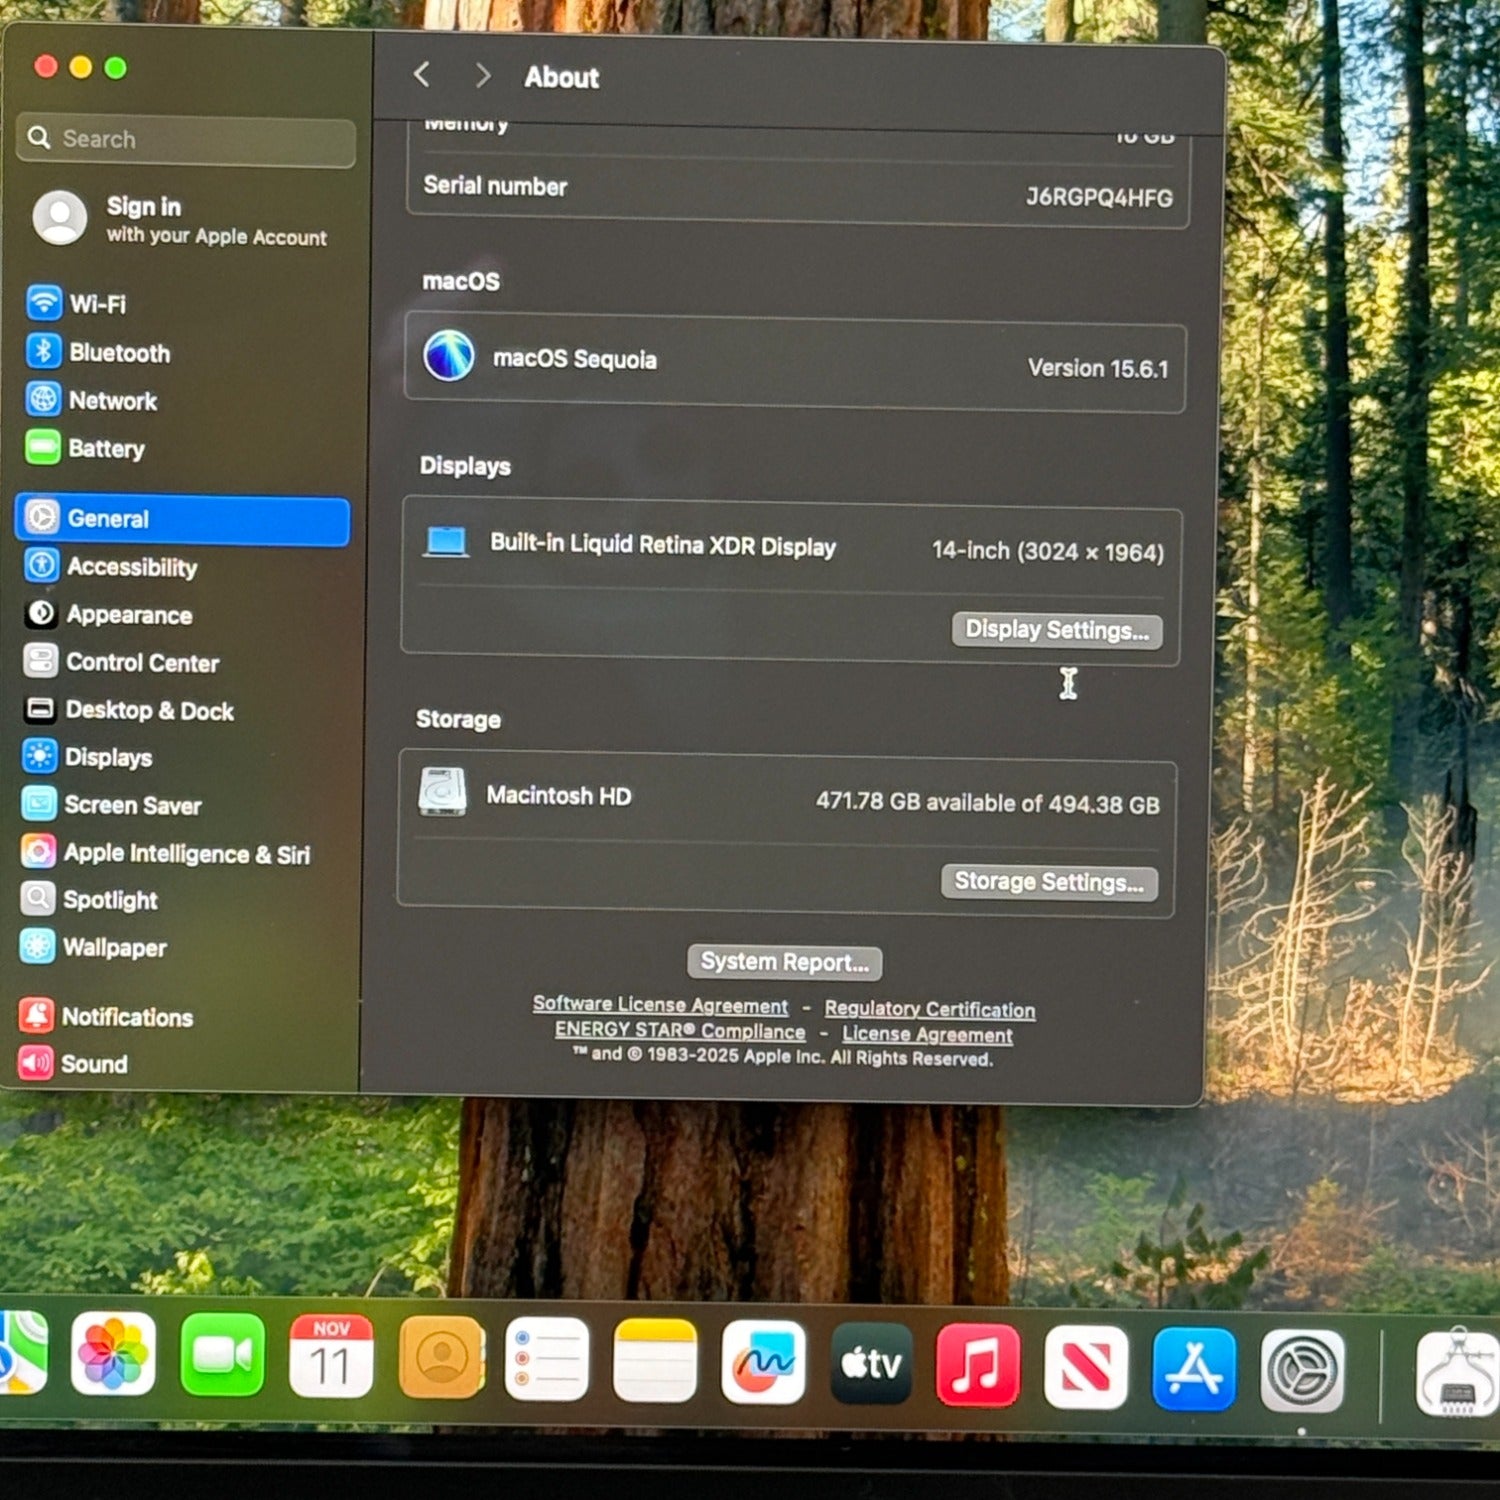Switch to Notifications settings
This screenshot has width=1500, height=1500.
click(x=126, y=1017)
